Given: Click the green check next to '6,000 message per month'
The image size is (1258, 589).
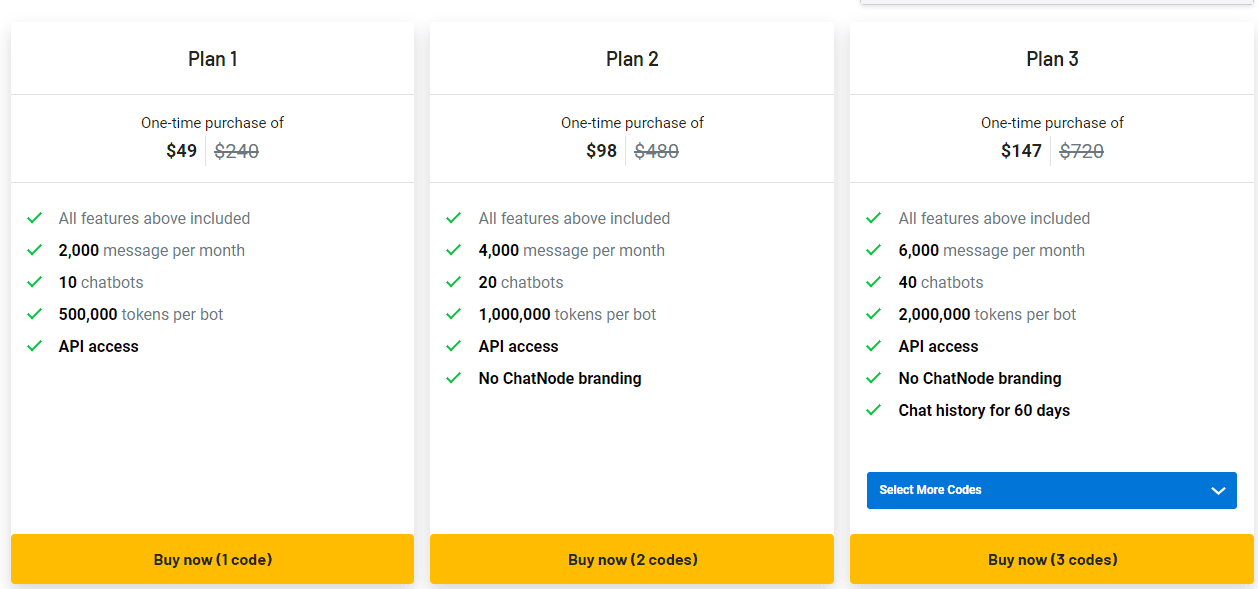Looking at the screenshot, I should click(x=874, y=250).
